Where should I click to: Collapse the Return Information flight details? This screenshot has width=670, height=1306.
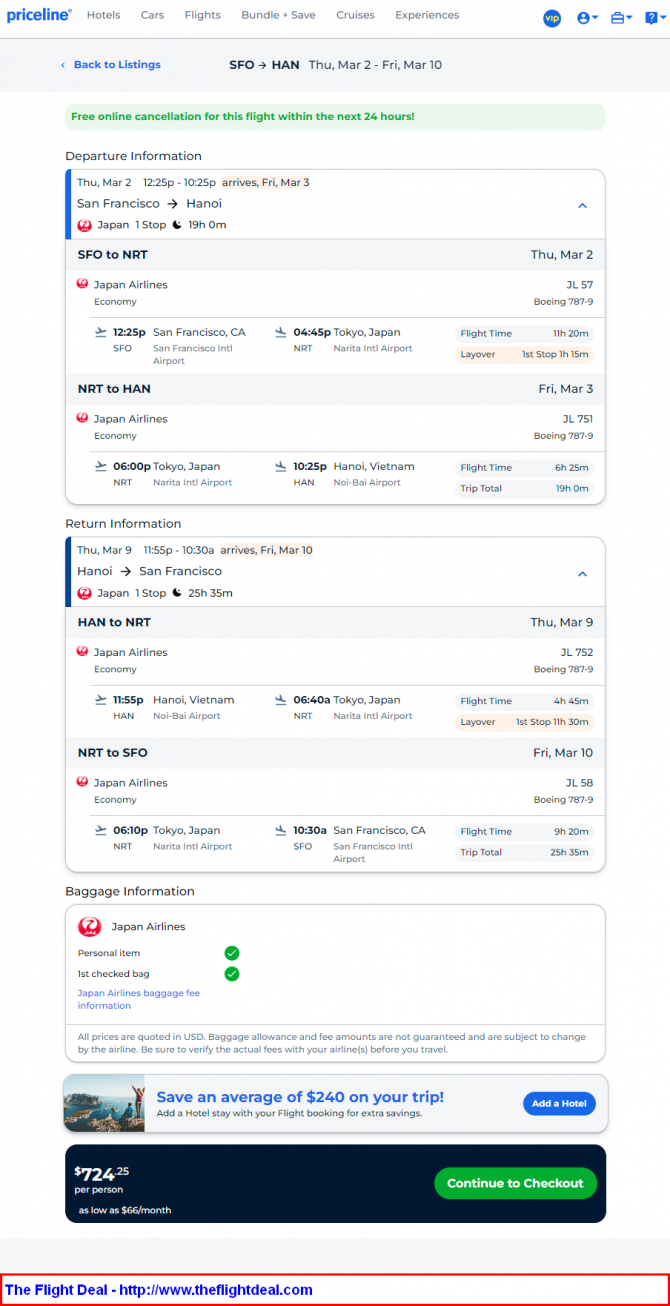click(x=583, y=574)
